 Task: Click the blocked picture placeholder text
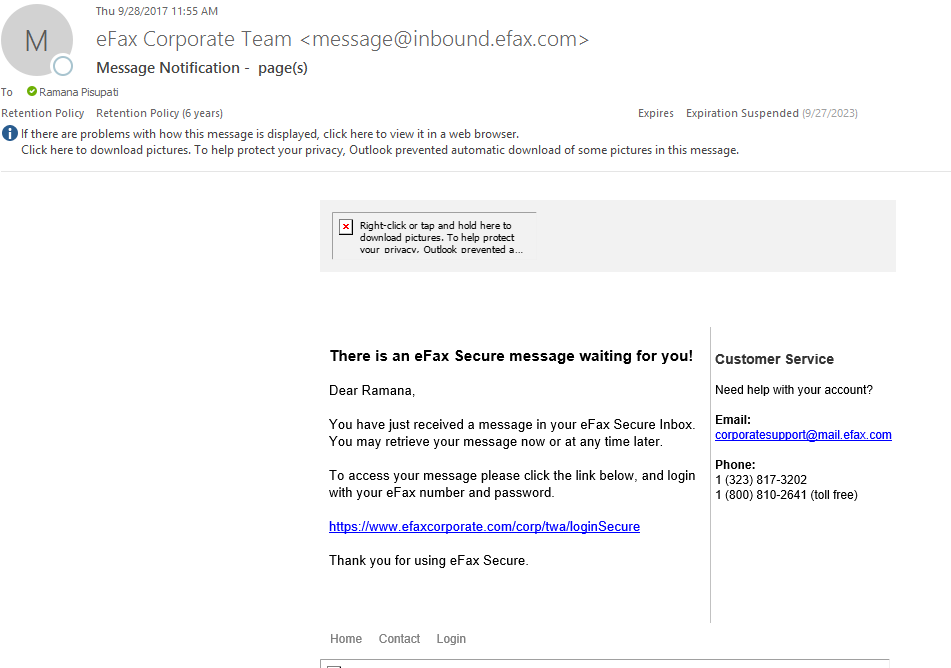click(438, 237)
